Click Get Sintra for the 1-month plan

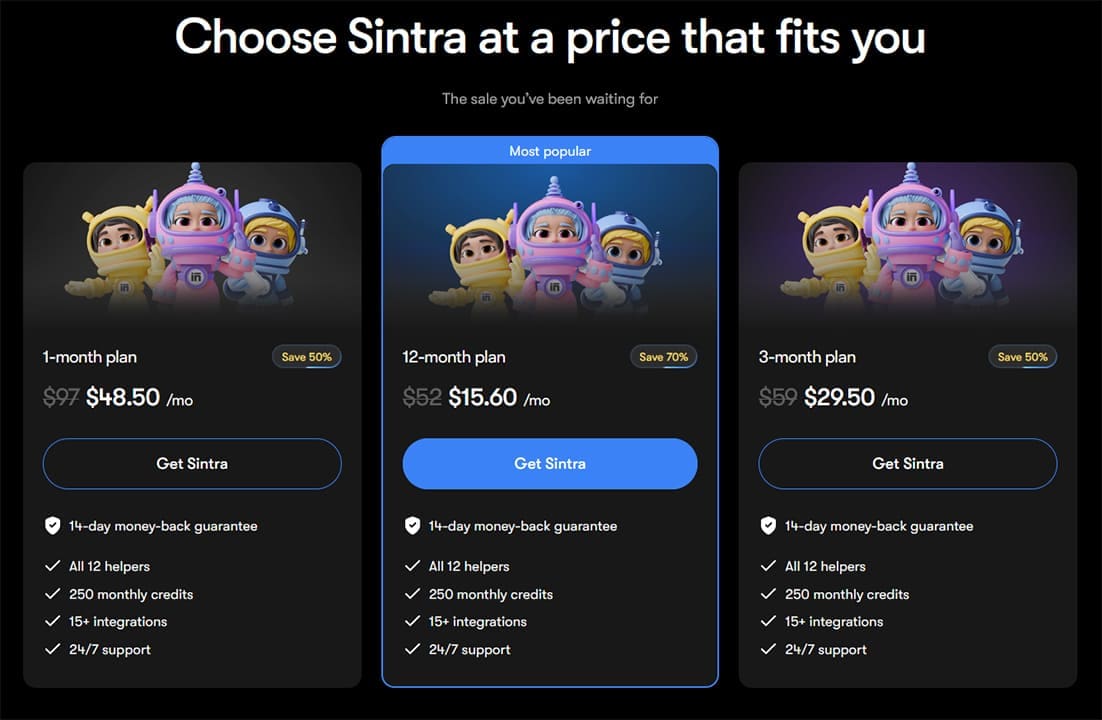point(192,464)
